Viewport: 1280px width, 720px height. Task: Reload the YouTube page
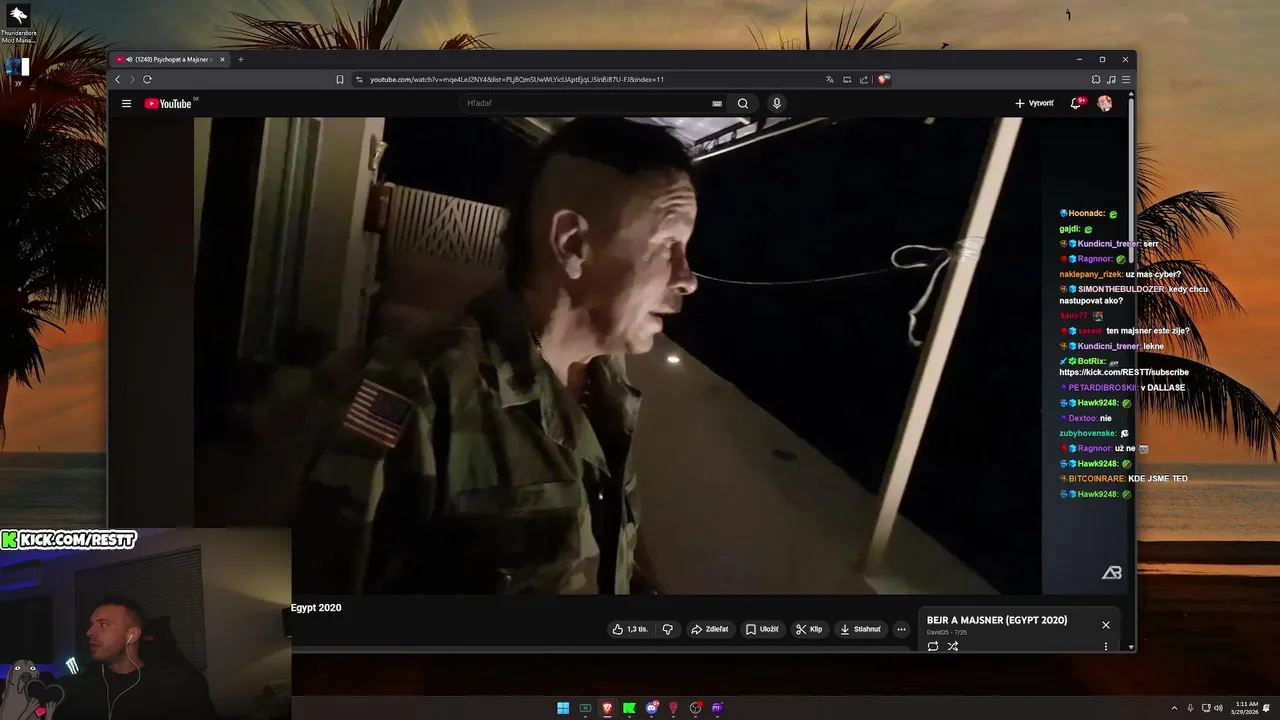click(148, 79)
